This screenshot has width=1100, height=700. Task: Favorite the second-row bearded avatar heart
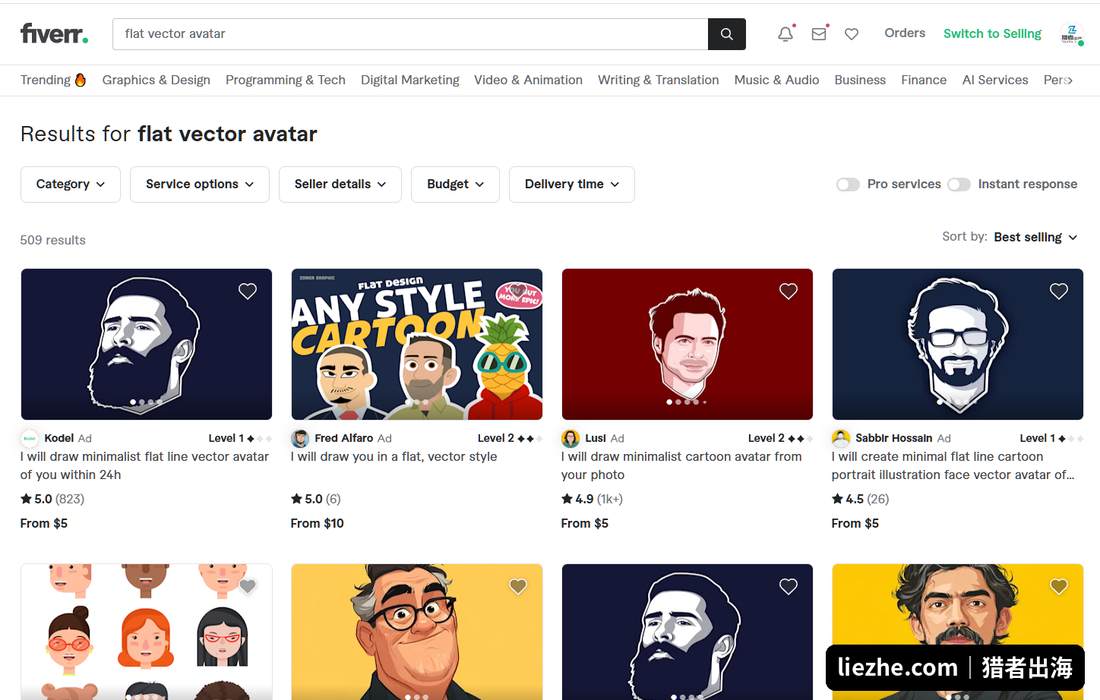789,586
